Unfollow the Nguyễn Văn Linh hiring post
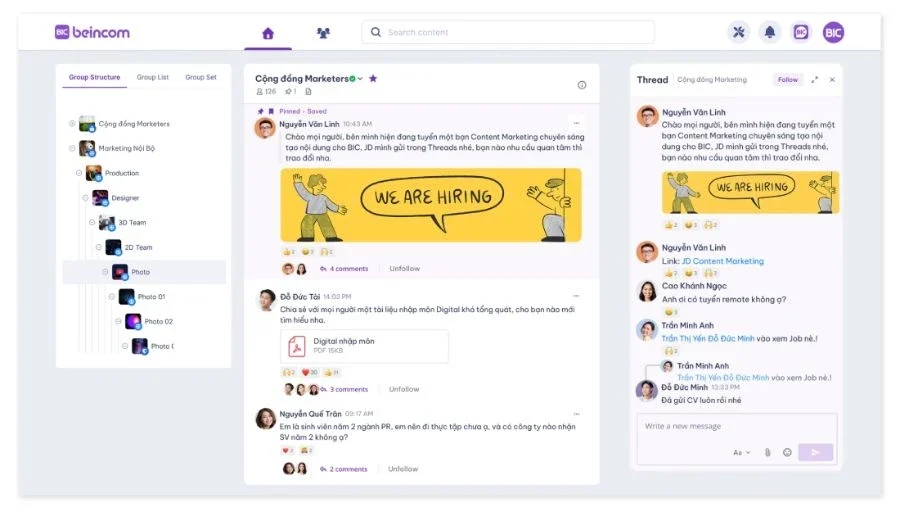 [405, 269]
